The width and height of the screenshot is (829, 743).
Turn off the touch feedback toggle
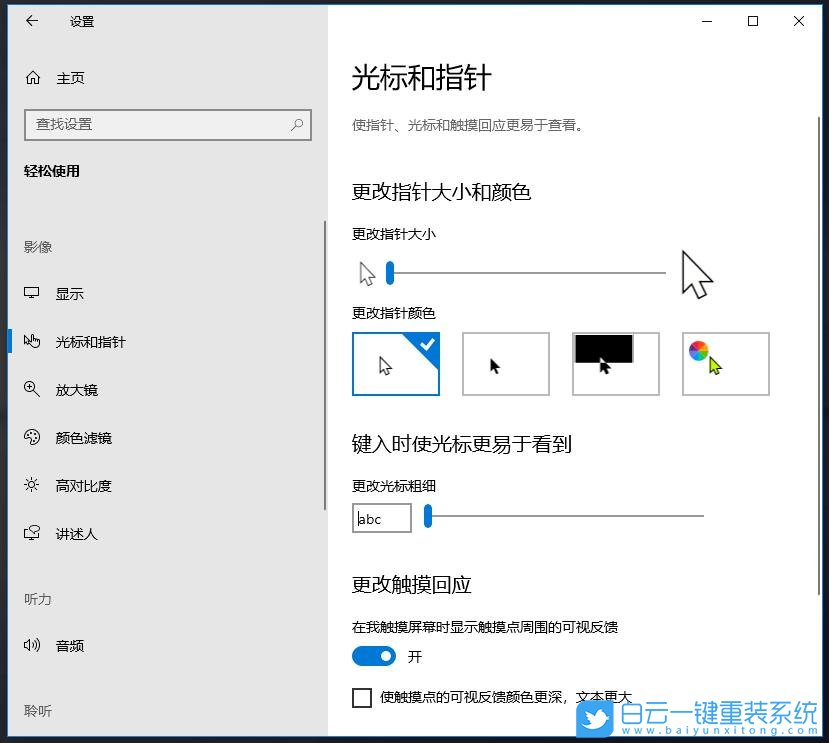tap(374, 656)
